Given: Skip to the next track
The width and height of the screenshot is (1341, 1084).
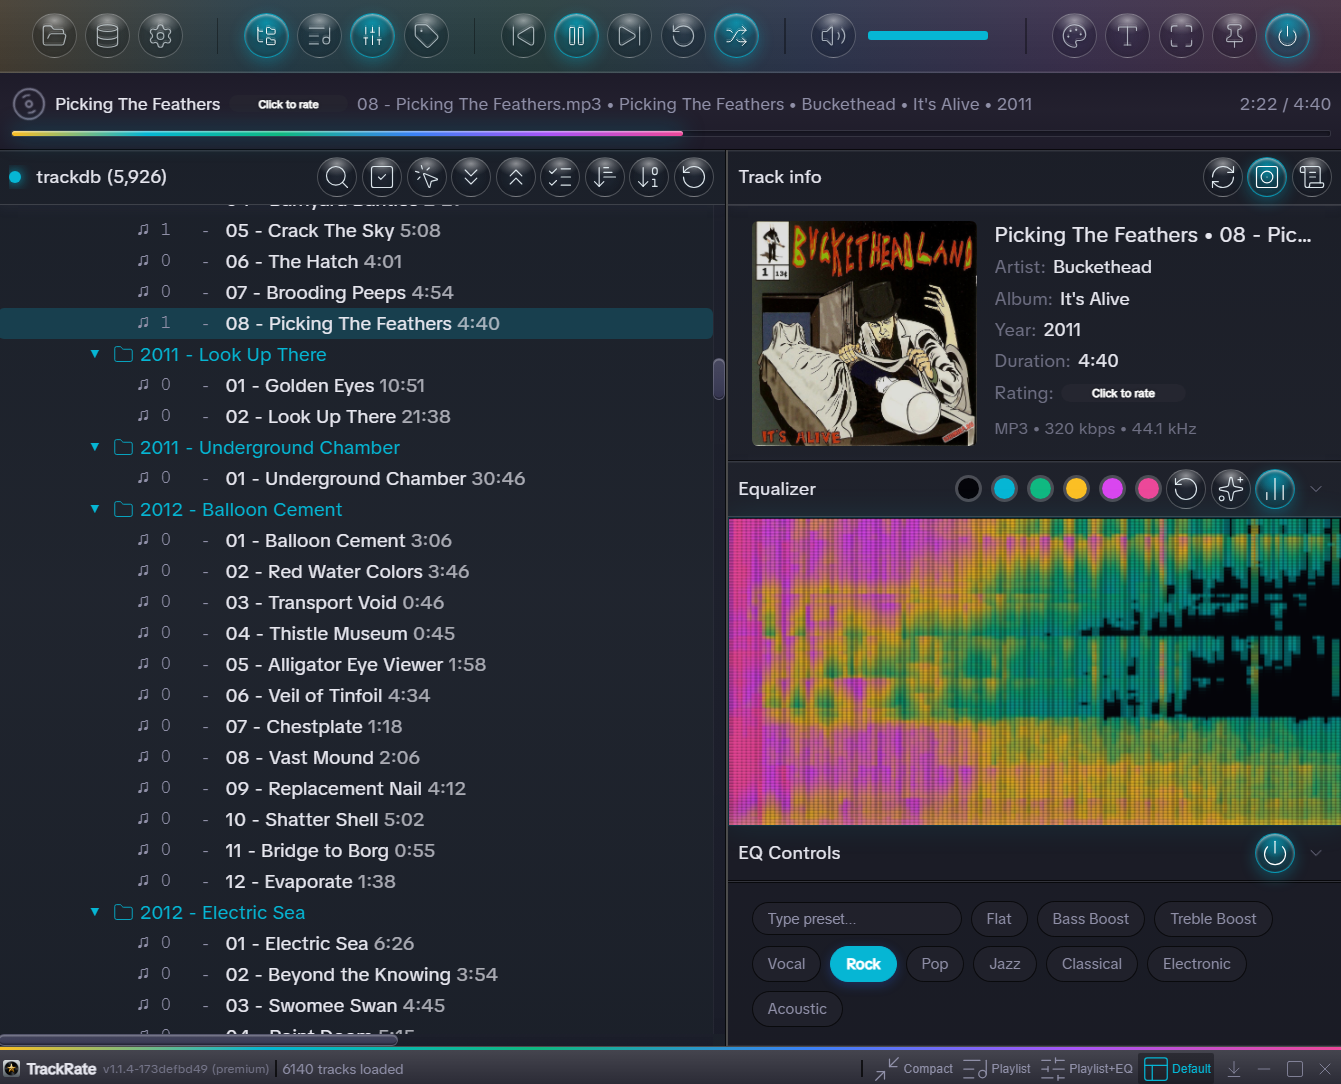Looking at the screenshot, I should [x=629, y=37].
